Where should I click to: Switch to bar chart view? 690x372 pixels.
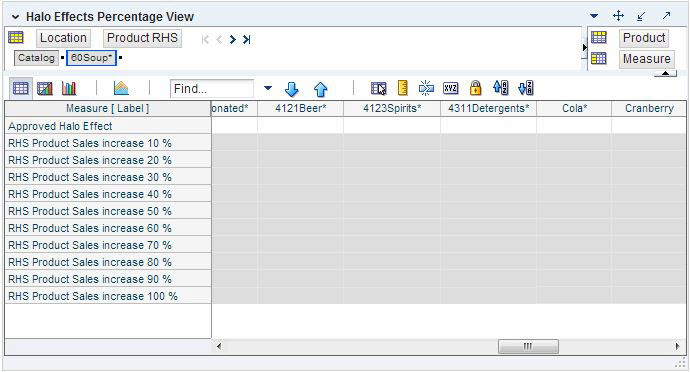click(x=69, y=88)
